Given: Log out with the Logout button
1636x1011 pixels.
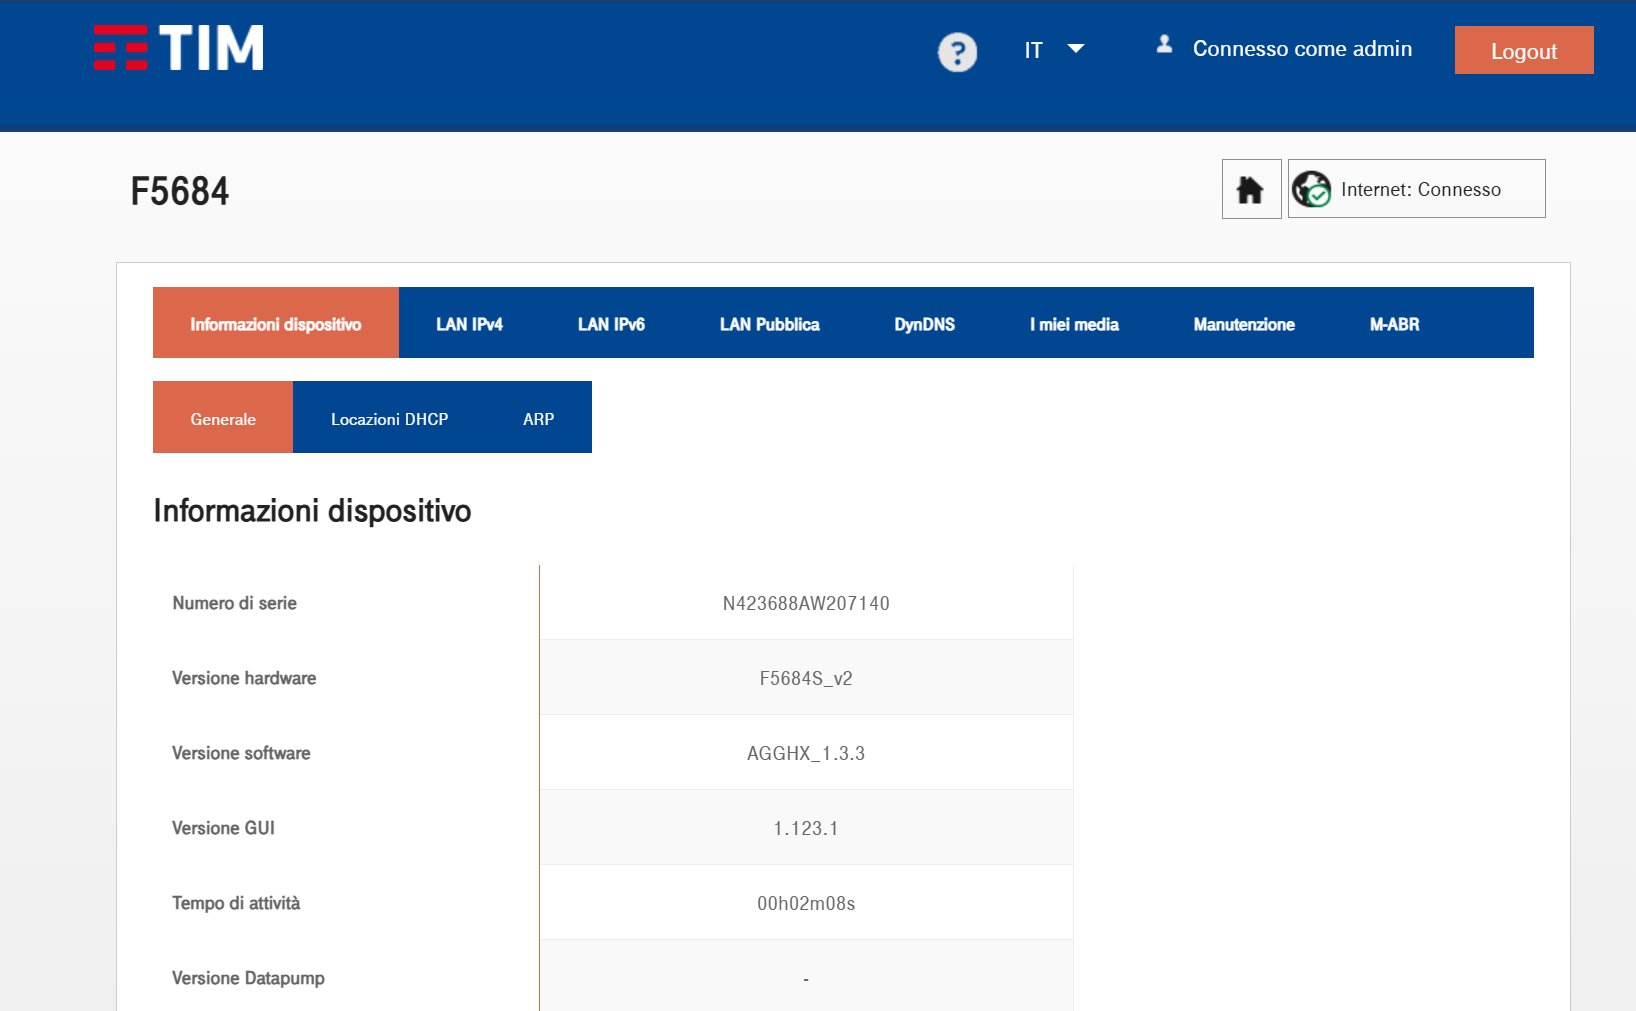Looking at the screenshot, I should [x=1523, y=51].
